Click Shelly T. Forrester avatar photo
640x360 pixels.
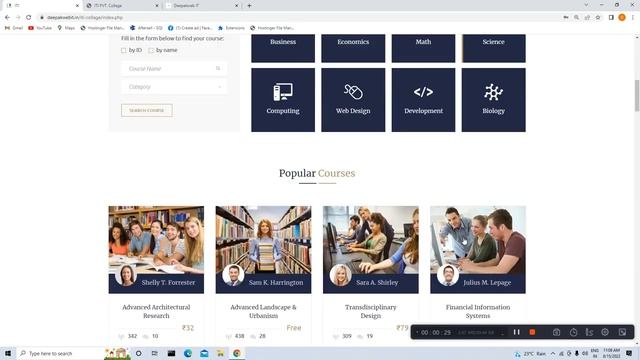click(x=126, y=275)
